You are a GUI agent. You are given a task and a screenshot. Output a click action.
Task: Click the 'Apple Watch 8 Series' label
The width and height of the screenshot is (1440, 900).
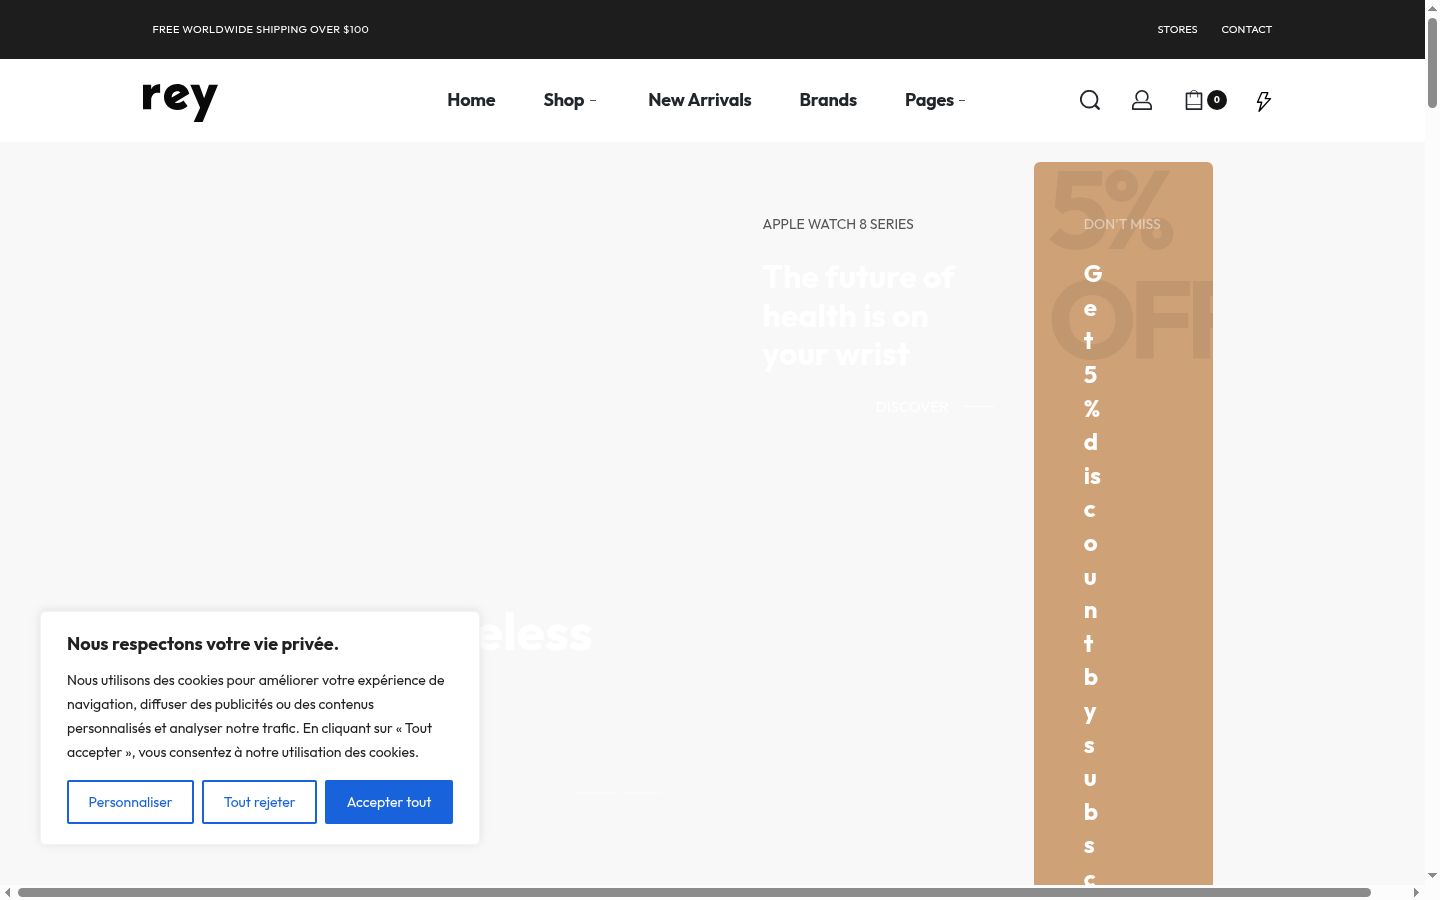pos(838,224)
